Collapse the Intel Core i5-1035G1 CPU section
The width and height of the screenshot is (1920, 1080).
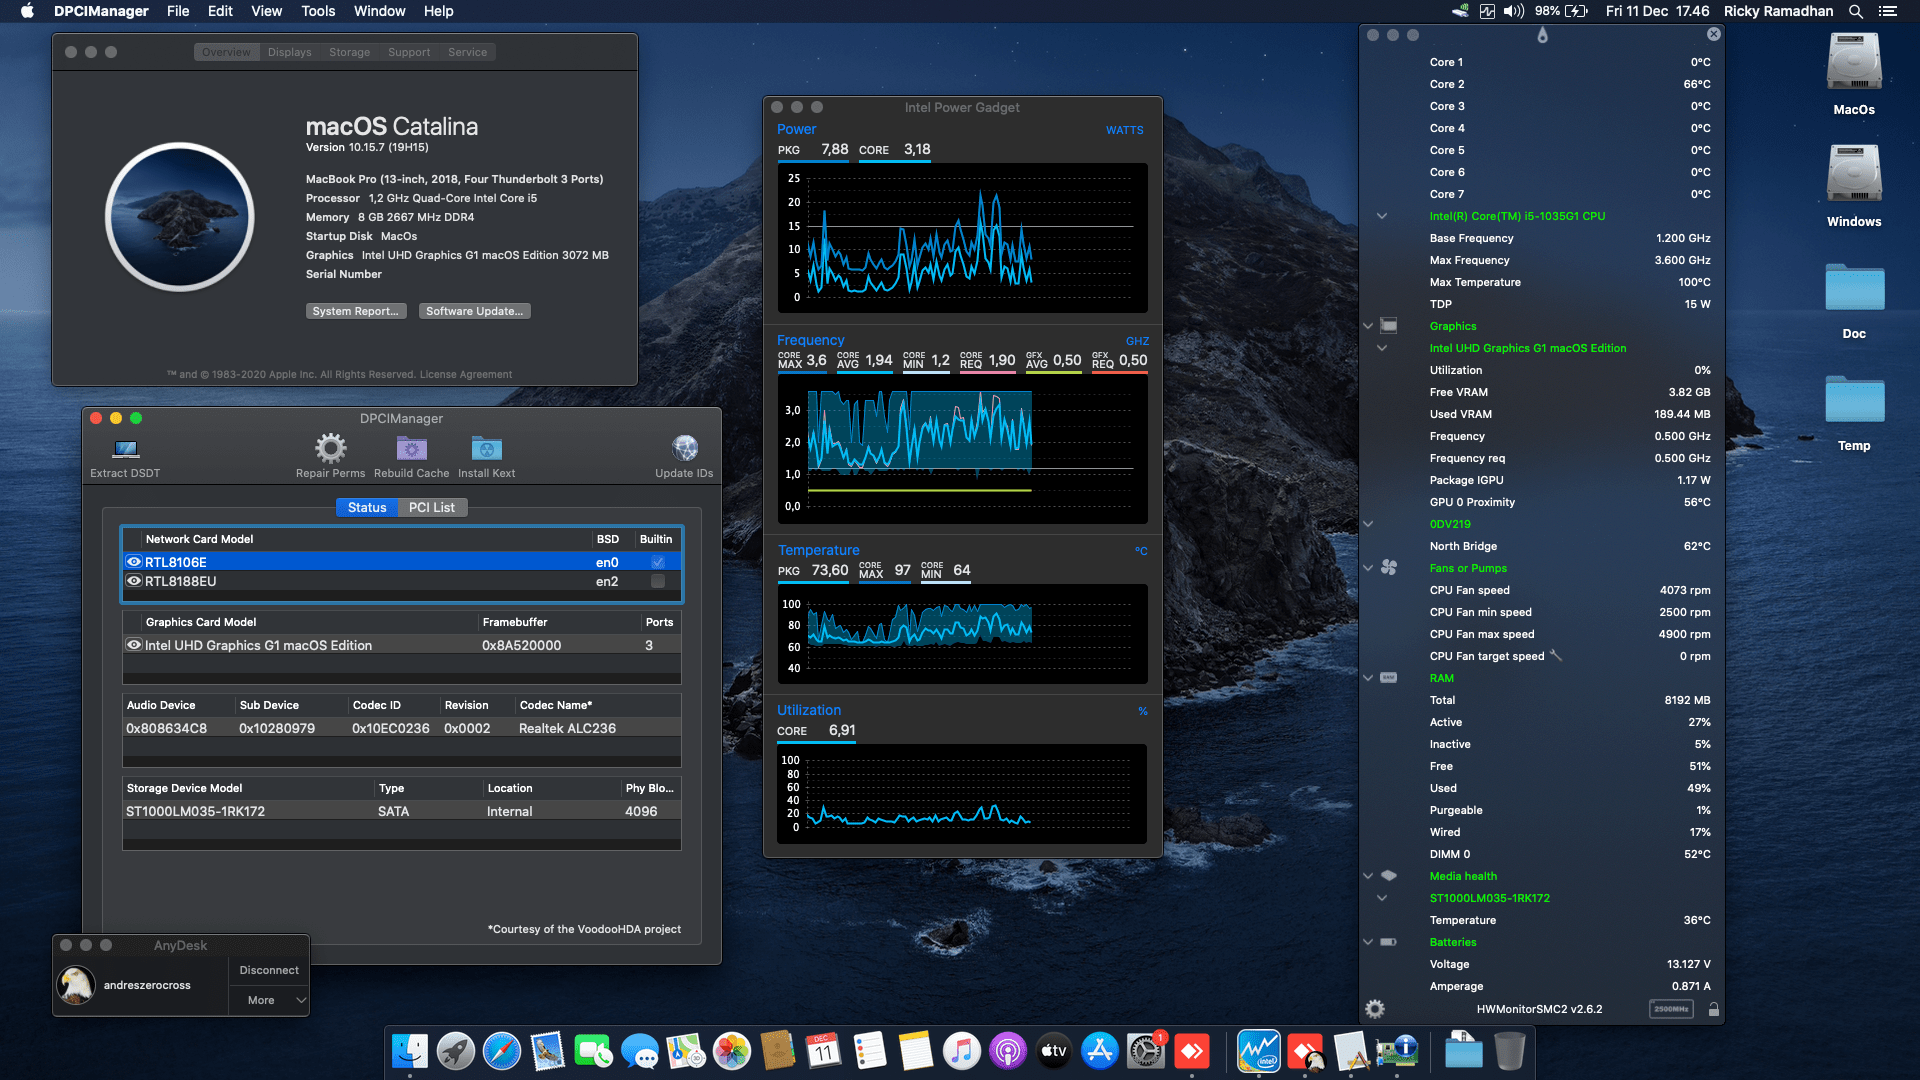click(x=1381, y=215)
